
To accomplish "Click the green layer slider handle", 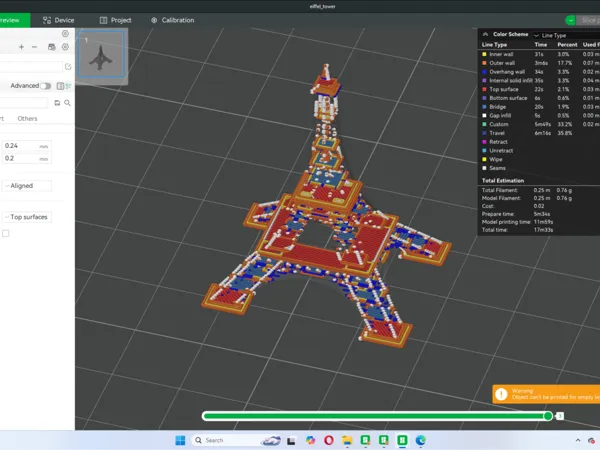I will (x=548, y=416).
